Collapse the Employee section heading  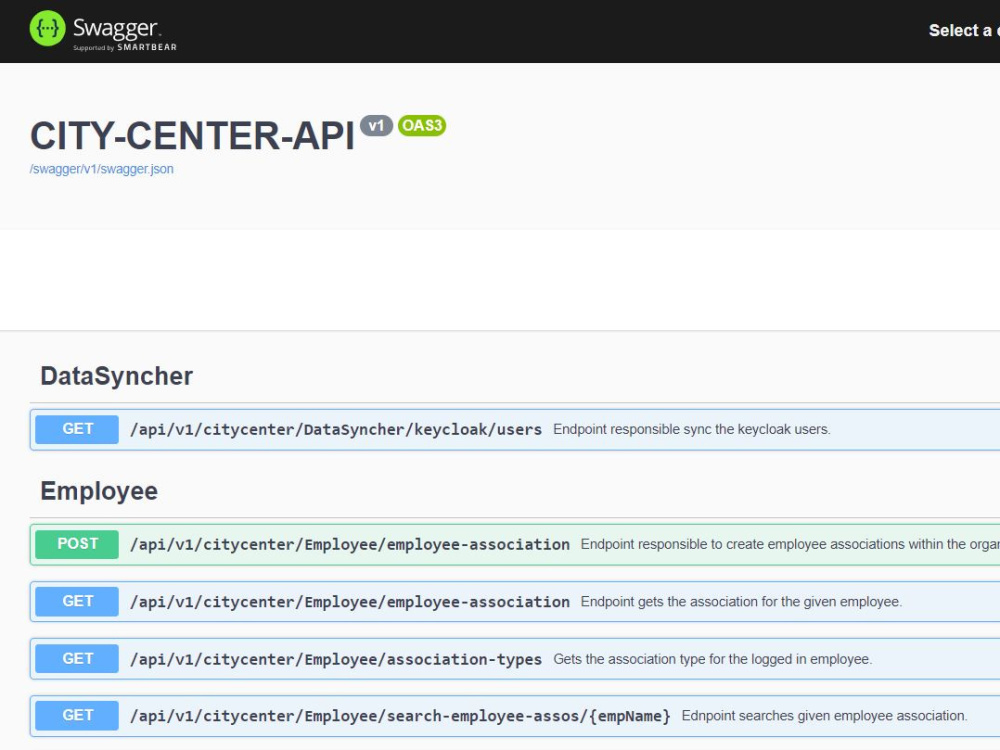point(99,491)
